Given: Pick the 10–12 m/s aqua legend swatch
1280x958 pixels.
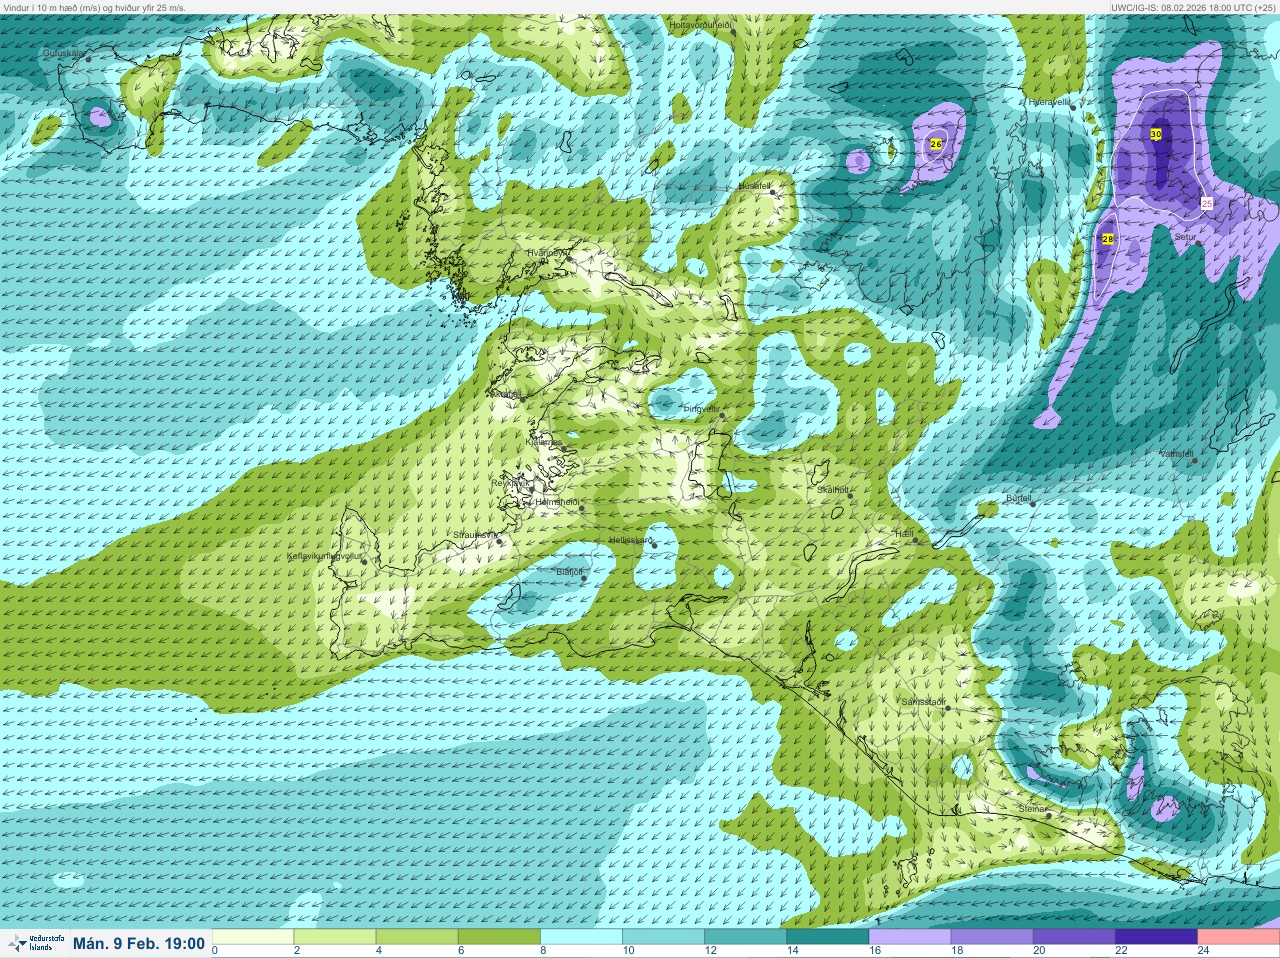Looking at the screenshot, I should (663, 937).
